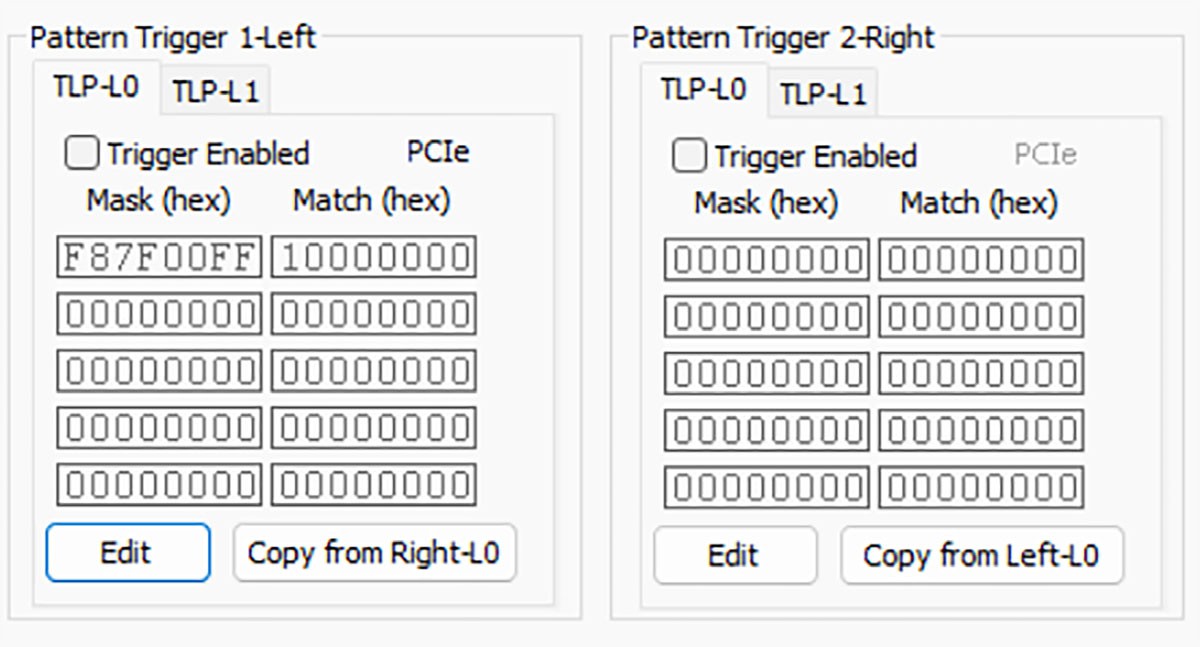Click Copy from Left-L0 button

[982, 555]
